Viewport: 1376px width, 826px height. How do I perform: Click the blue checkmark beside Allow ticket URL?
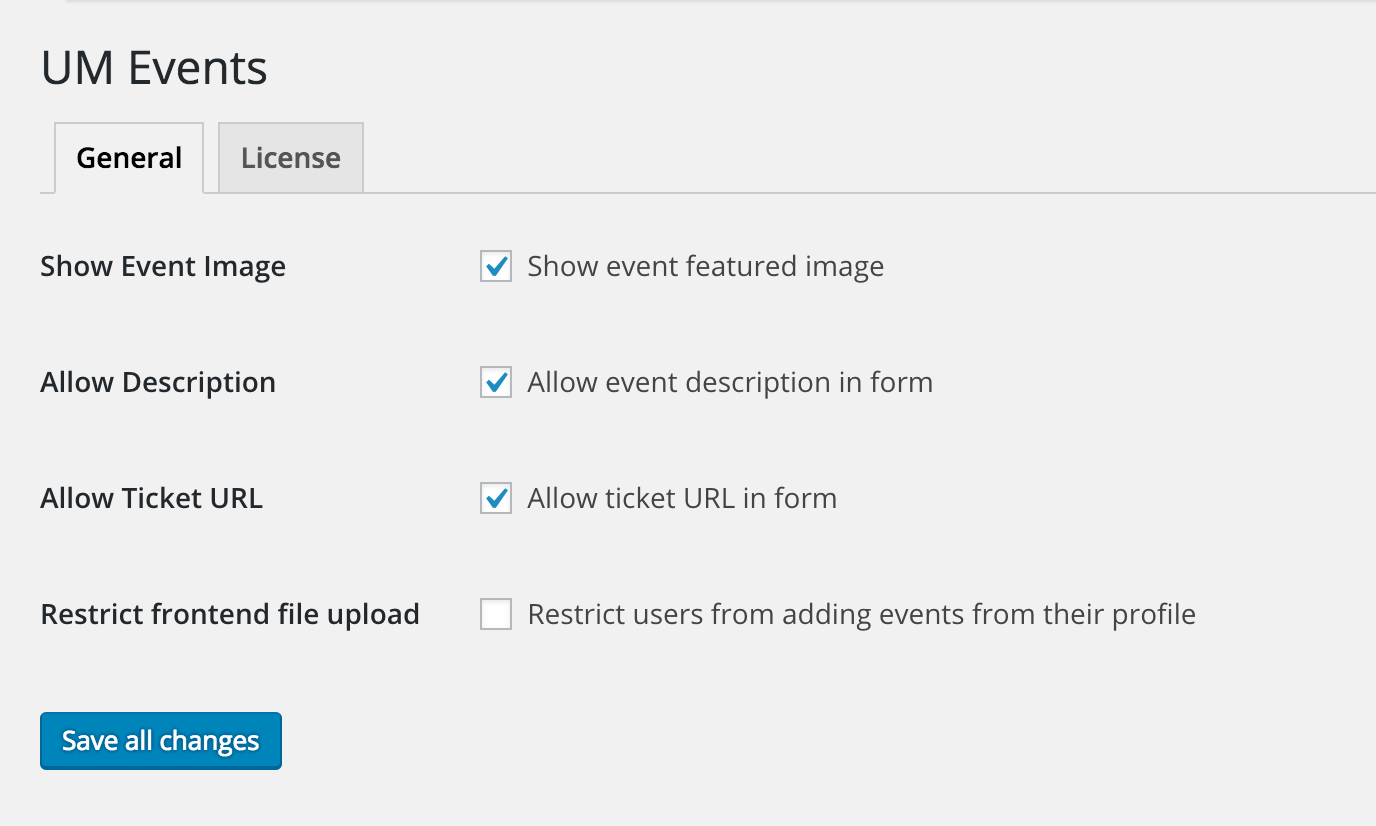click(x=496, y=499)
